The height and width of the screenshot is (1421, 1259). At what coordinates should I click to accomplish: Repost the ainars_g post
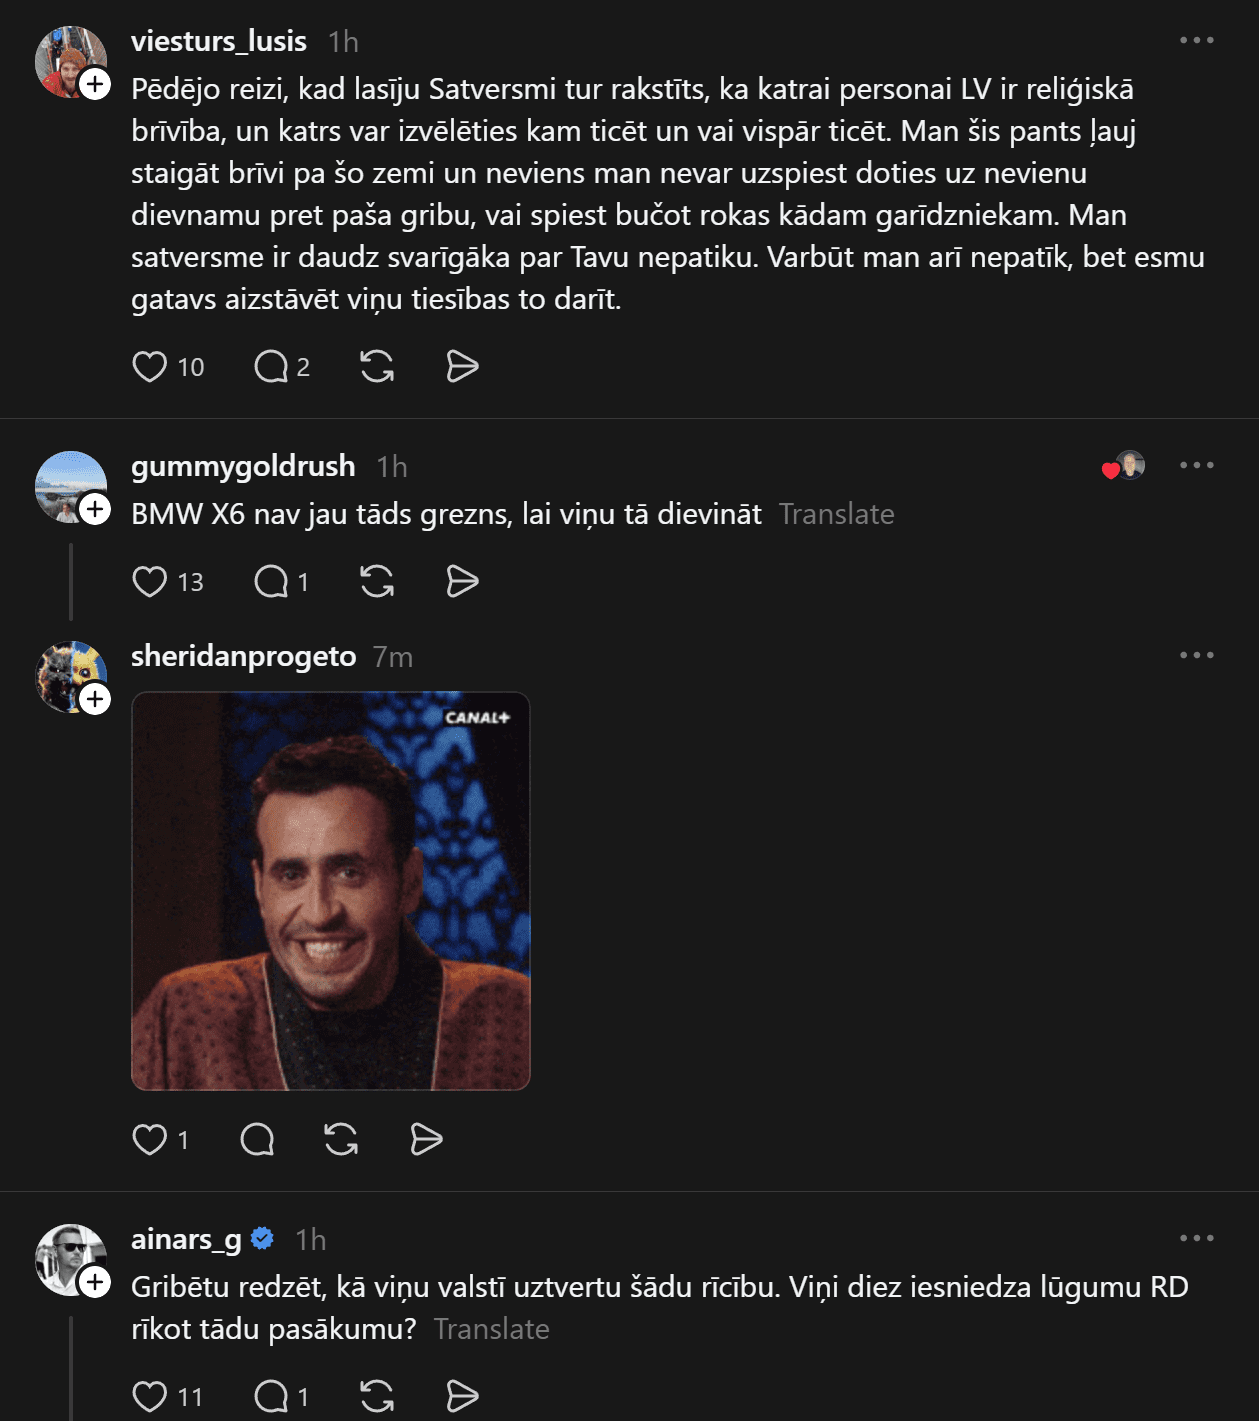click(377, 1396)
